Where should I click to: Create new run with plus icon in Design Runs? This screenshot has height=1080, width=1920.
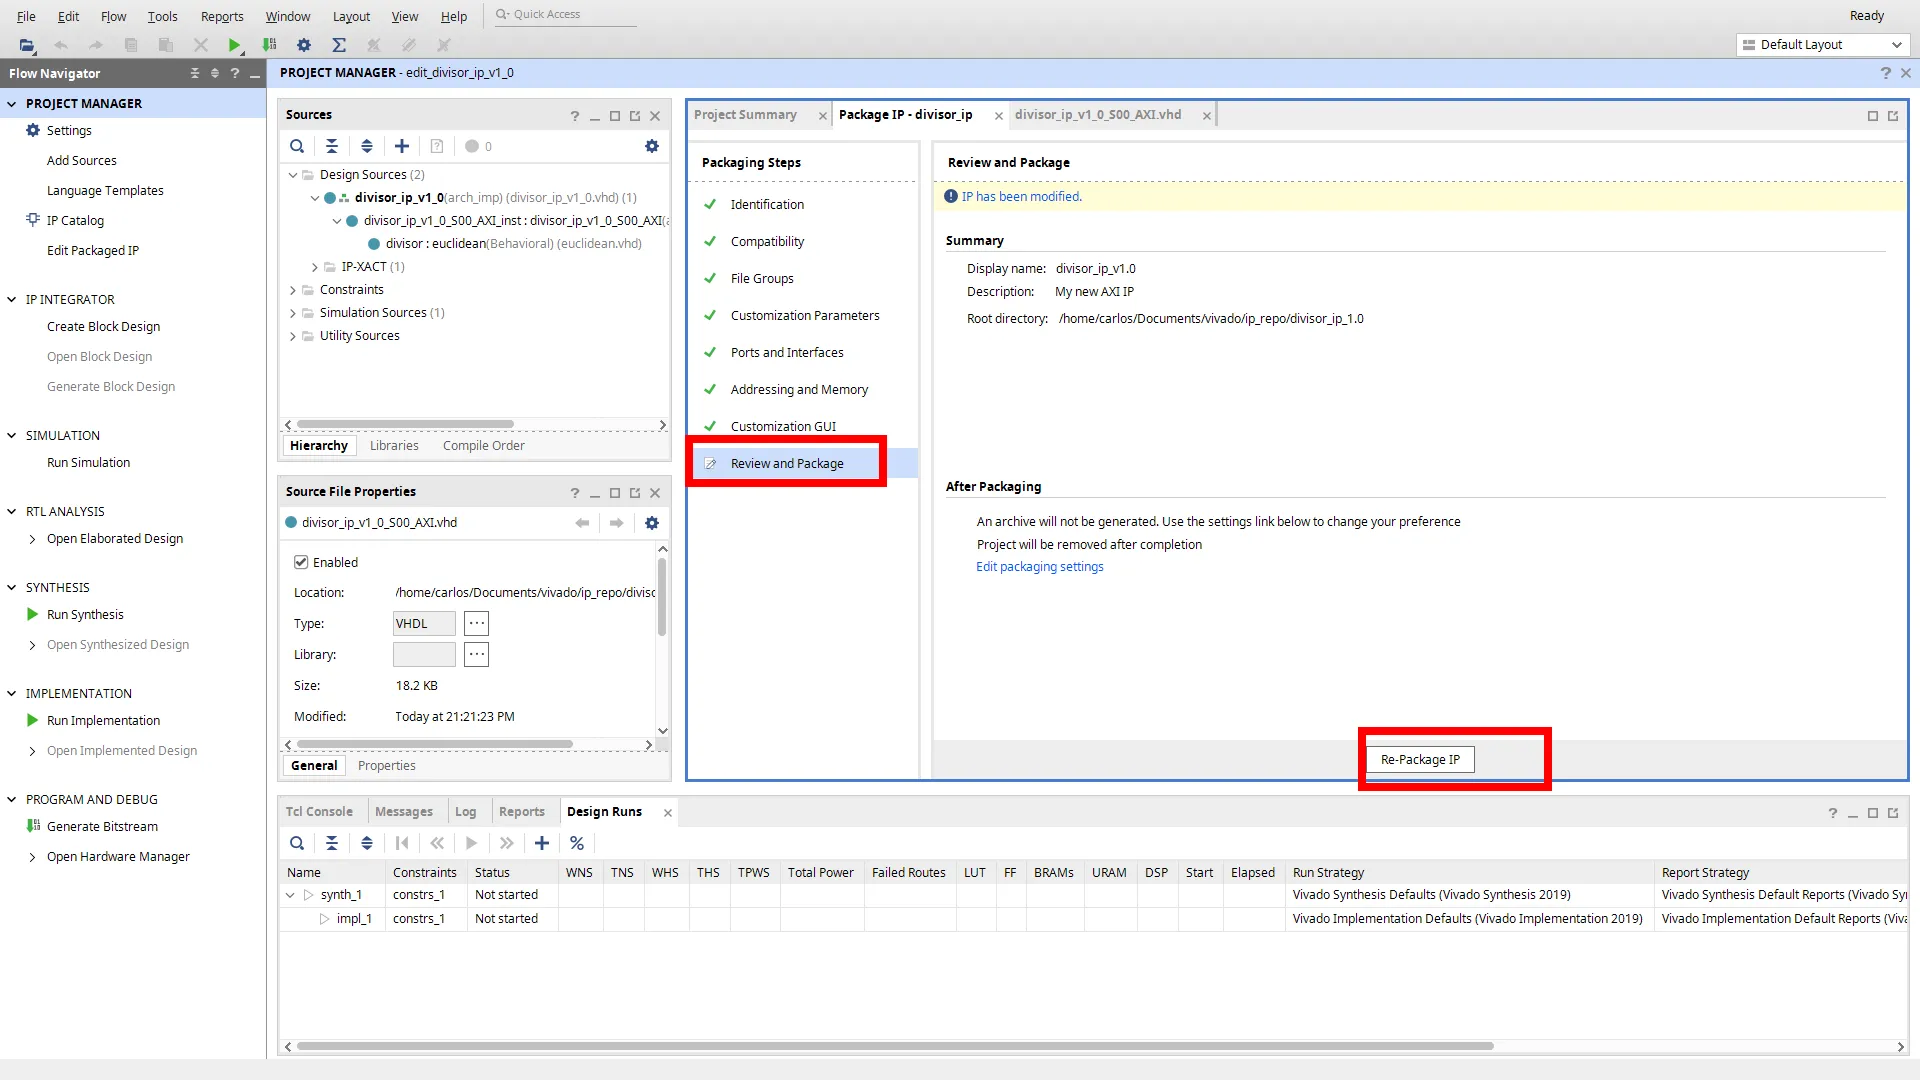[542, 843]
